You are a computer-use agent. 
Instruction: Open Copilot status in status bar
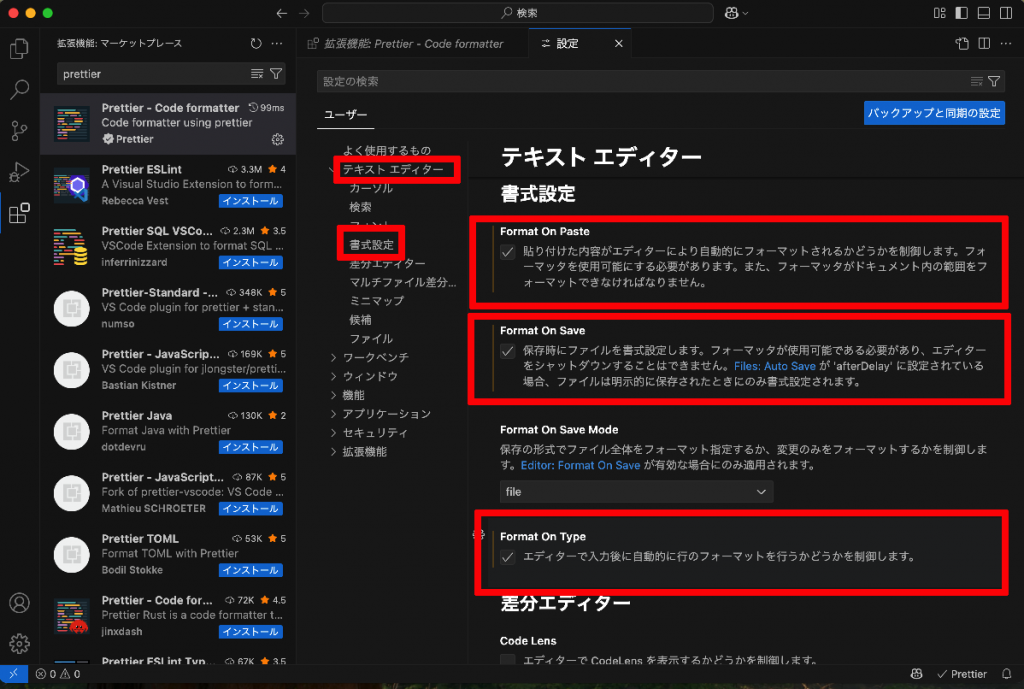click(x=916, y=674)
